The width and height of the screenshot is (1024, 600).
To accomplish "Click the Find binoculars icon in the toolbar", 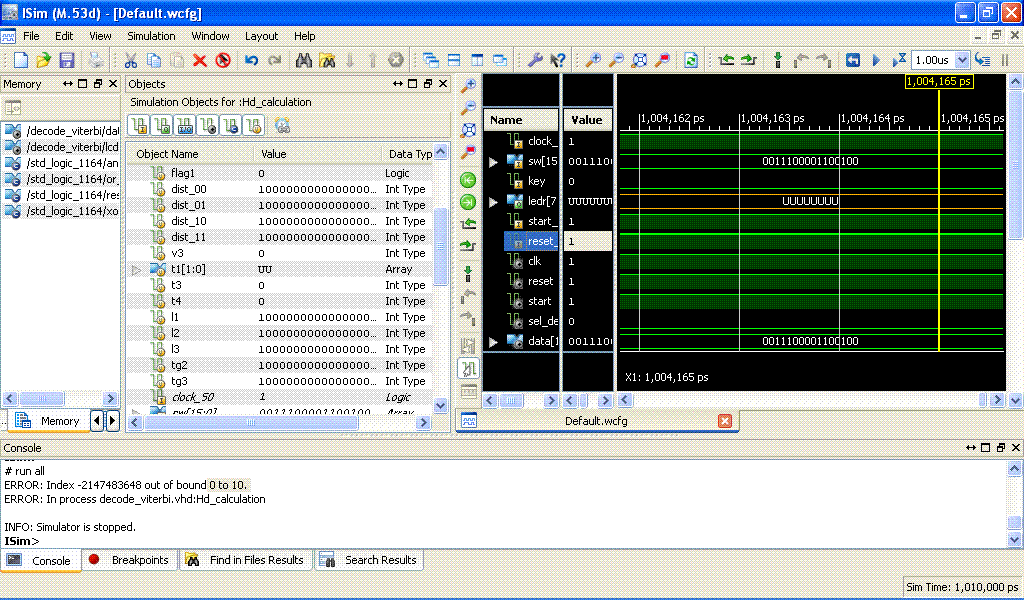I will coord(304,60).
